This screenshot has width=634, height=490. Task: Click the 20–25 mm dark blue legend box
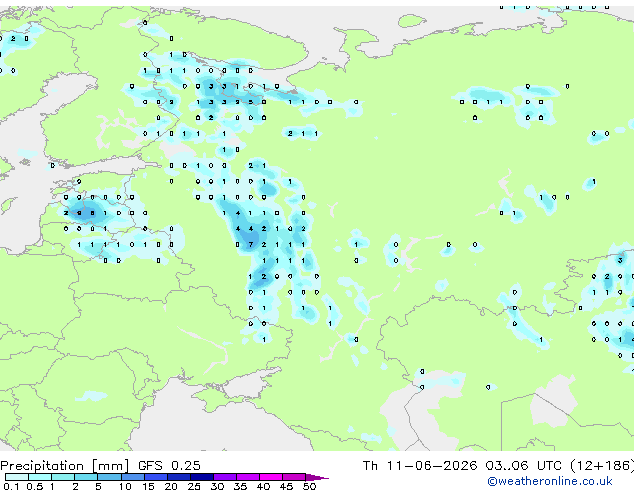178,477
